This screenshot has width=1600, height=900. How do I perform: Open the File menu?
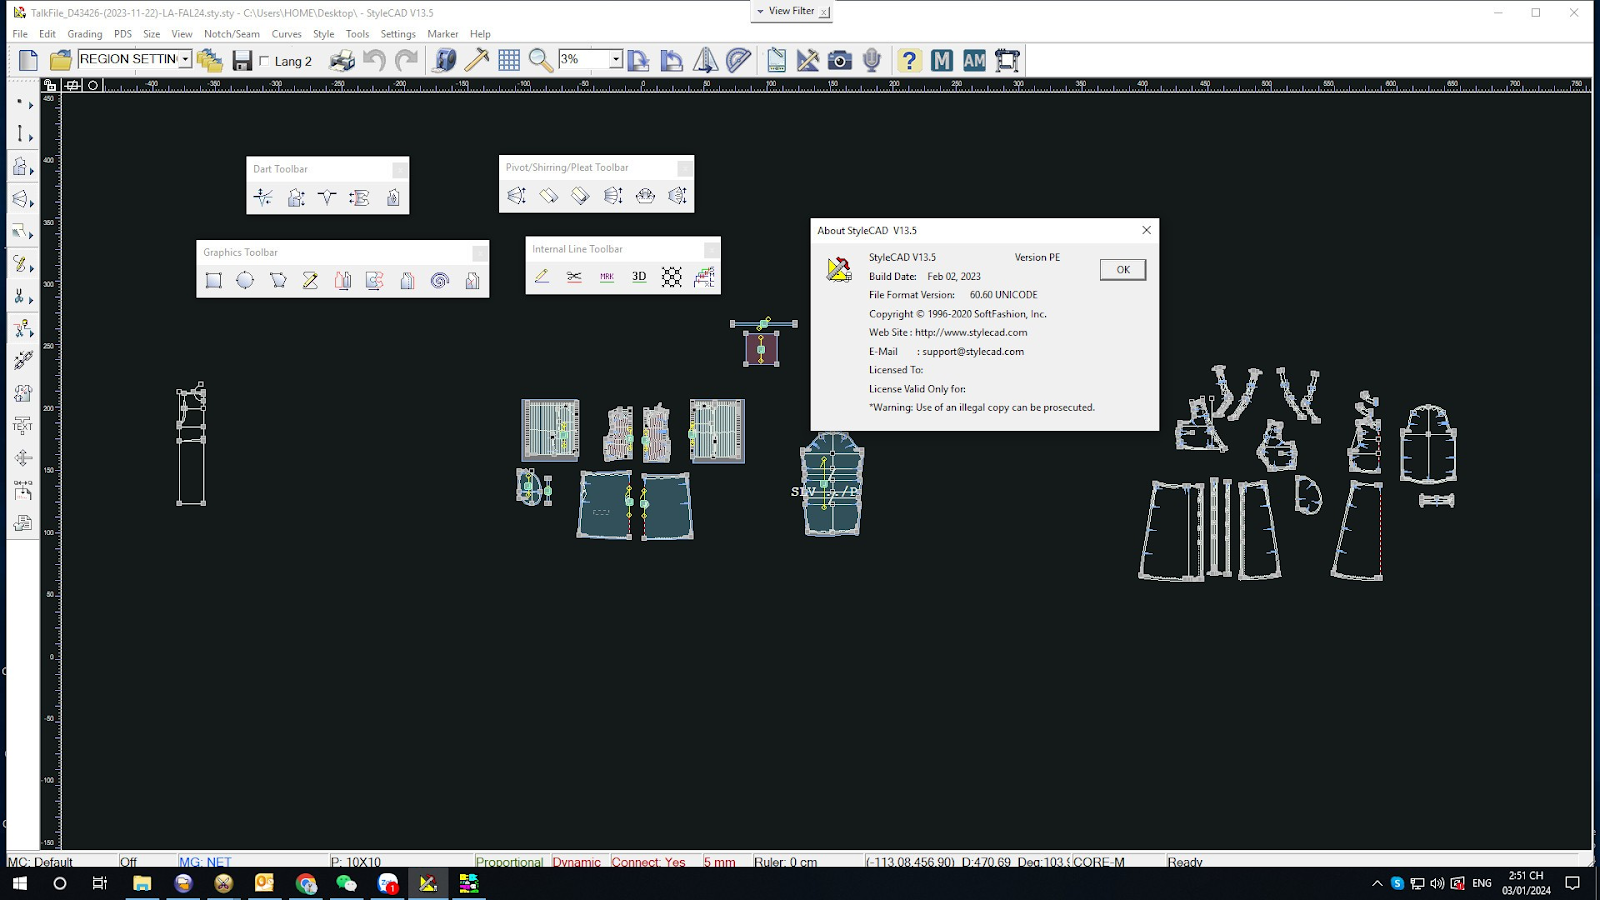pyautogui.click(x=20, y=34)
